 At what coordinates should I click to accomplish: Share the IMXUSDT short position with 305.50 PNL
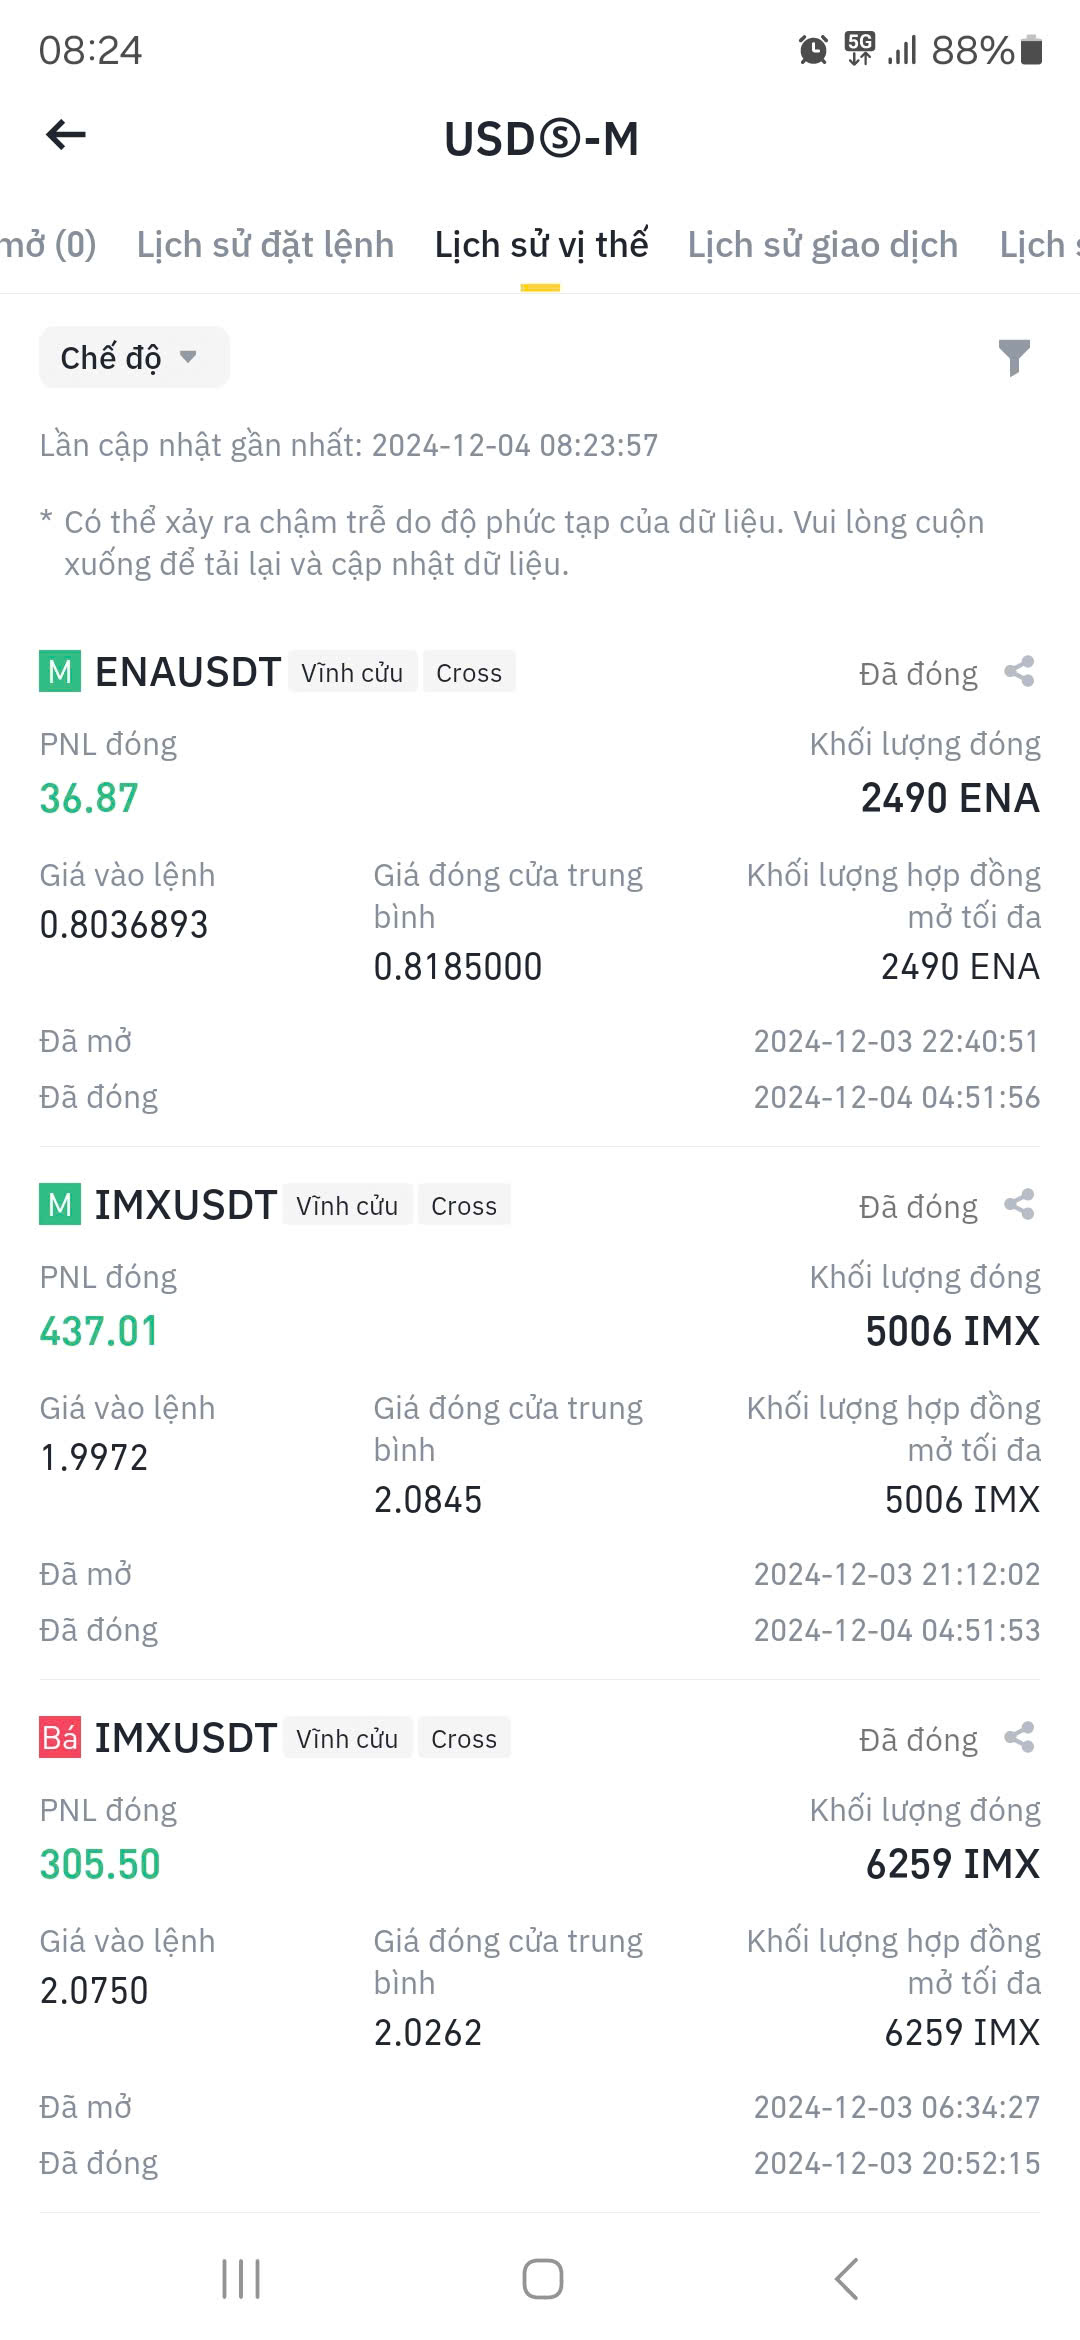pos(1019,1738)
